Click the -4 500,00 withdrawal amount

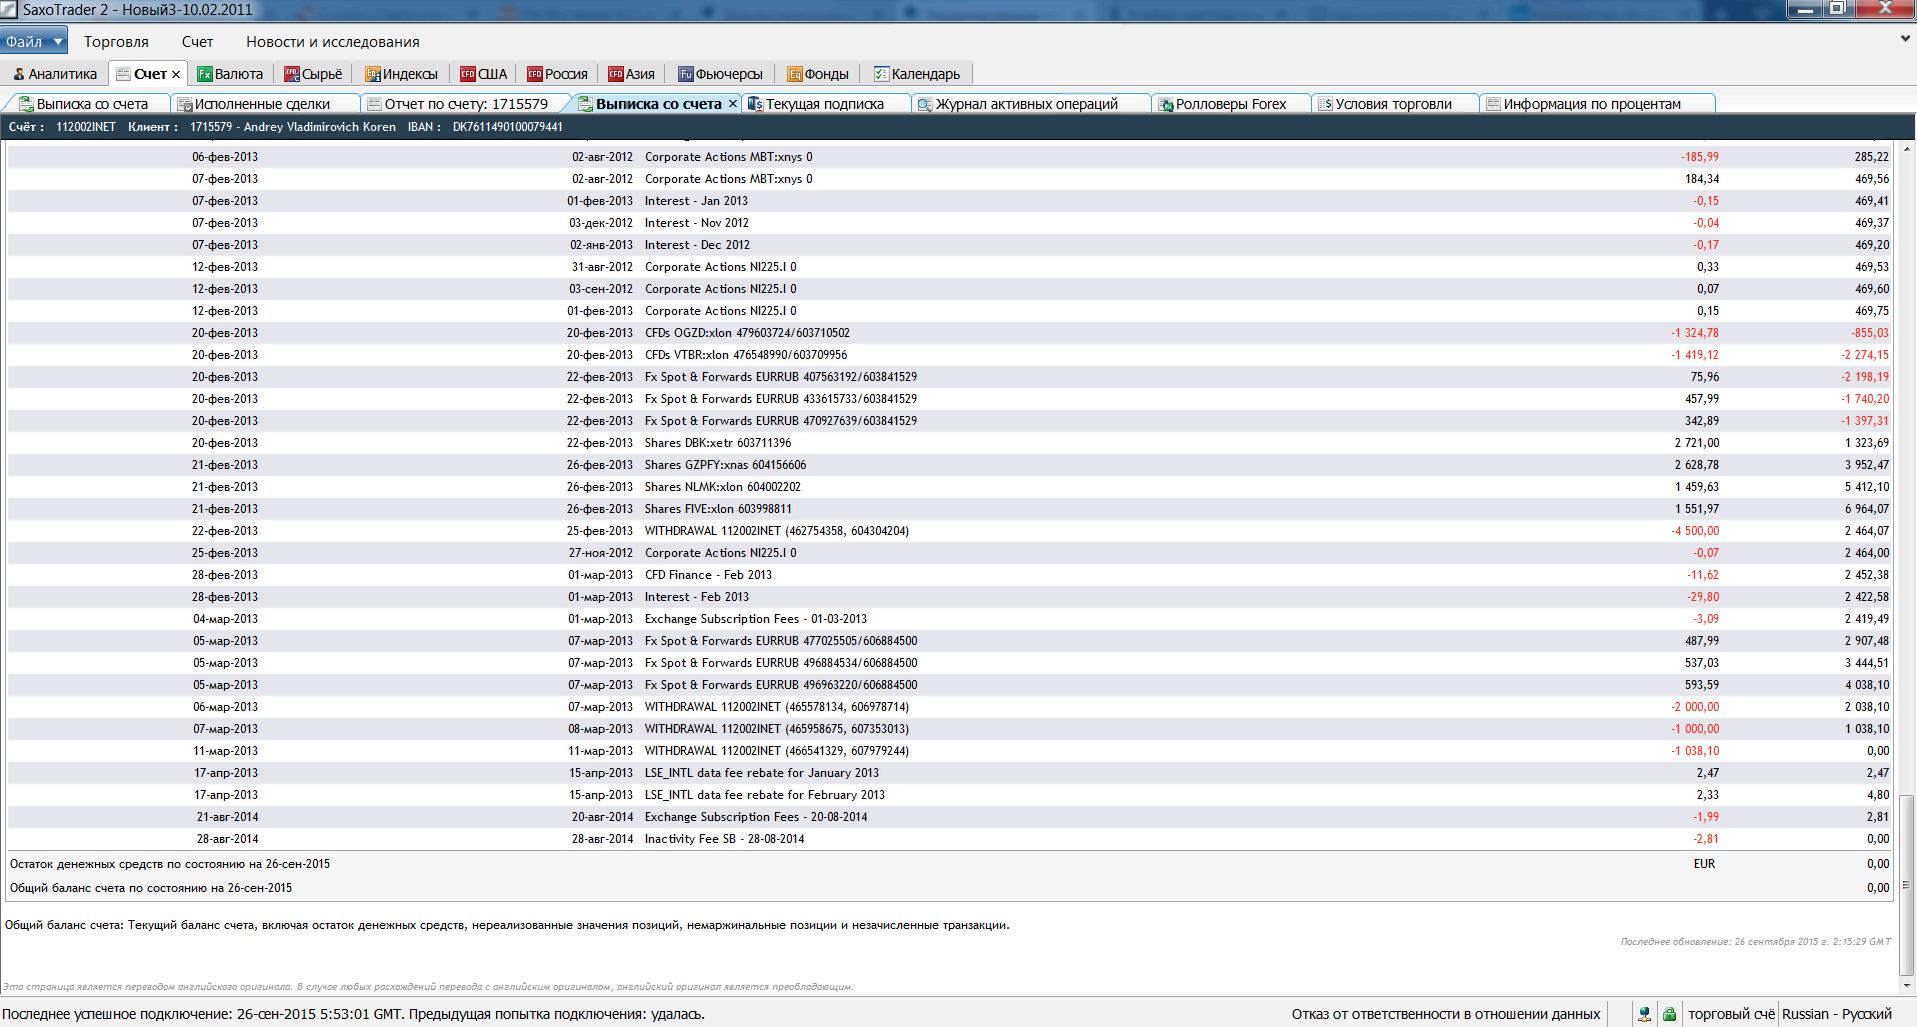coord(1695,531)
